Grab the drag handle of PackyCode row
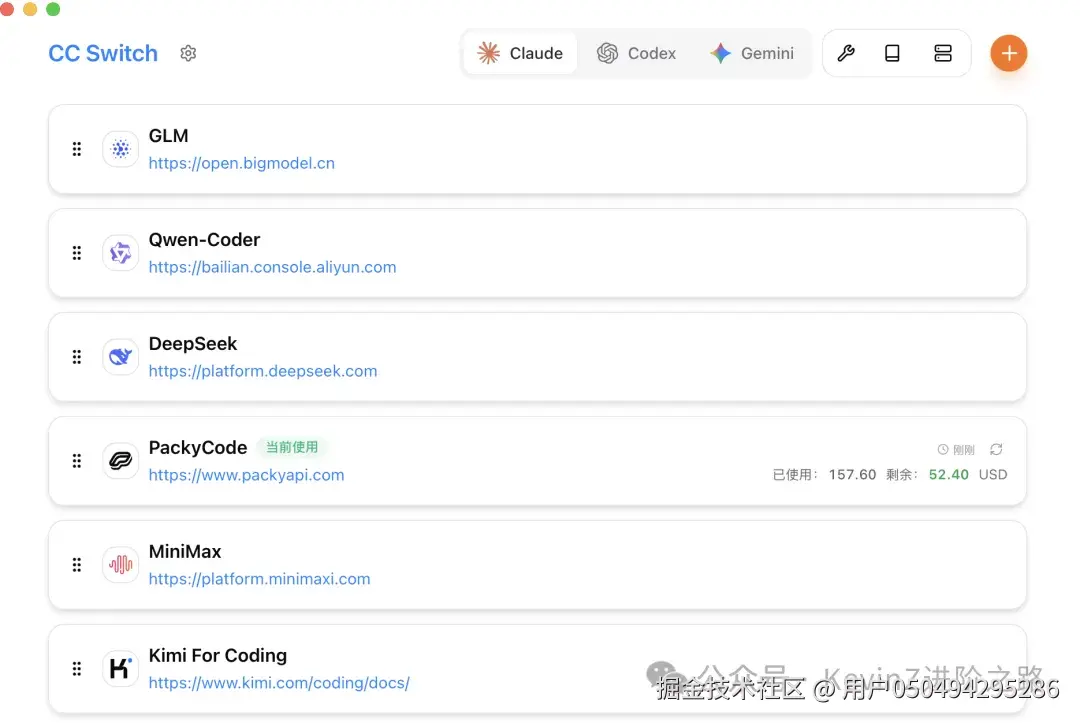The height and width of the screenshot is (723, 1080). (76, 461)
